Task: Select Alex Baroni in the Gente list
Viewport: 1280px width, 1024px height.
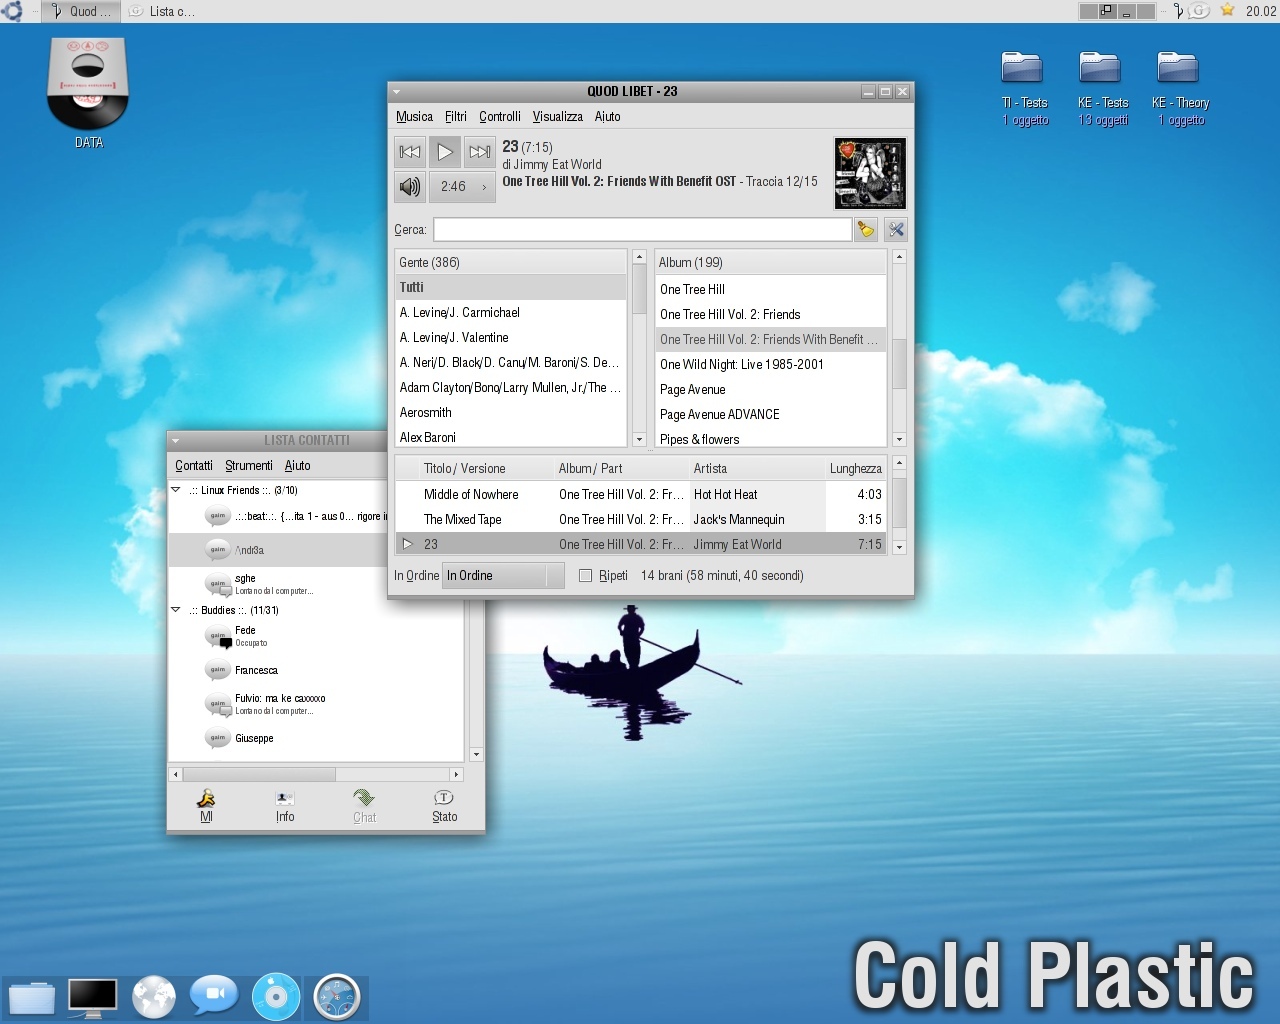Action: click(510, 437)
